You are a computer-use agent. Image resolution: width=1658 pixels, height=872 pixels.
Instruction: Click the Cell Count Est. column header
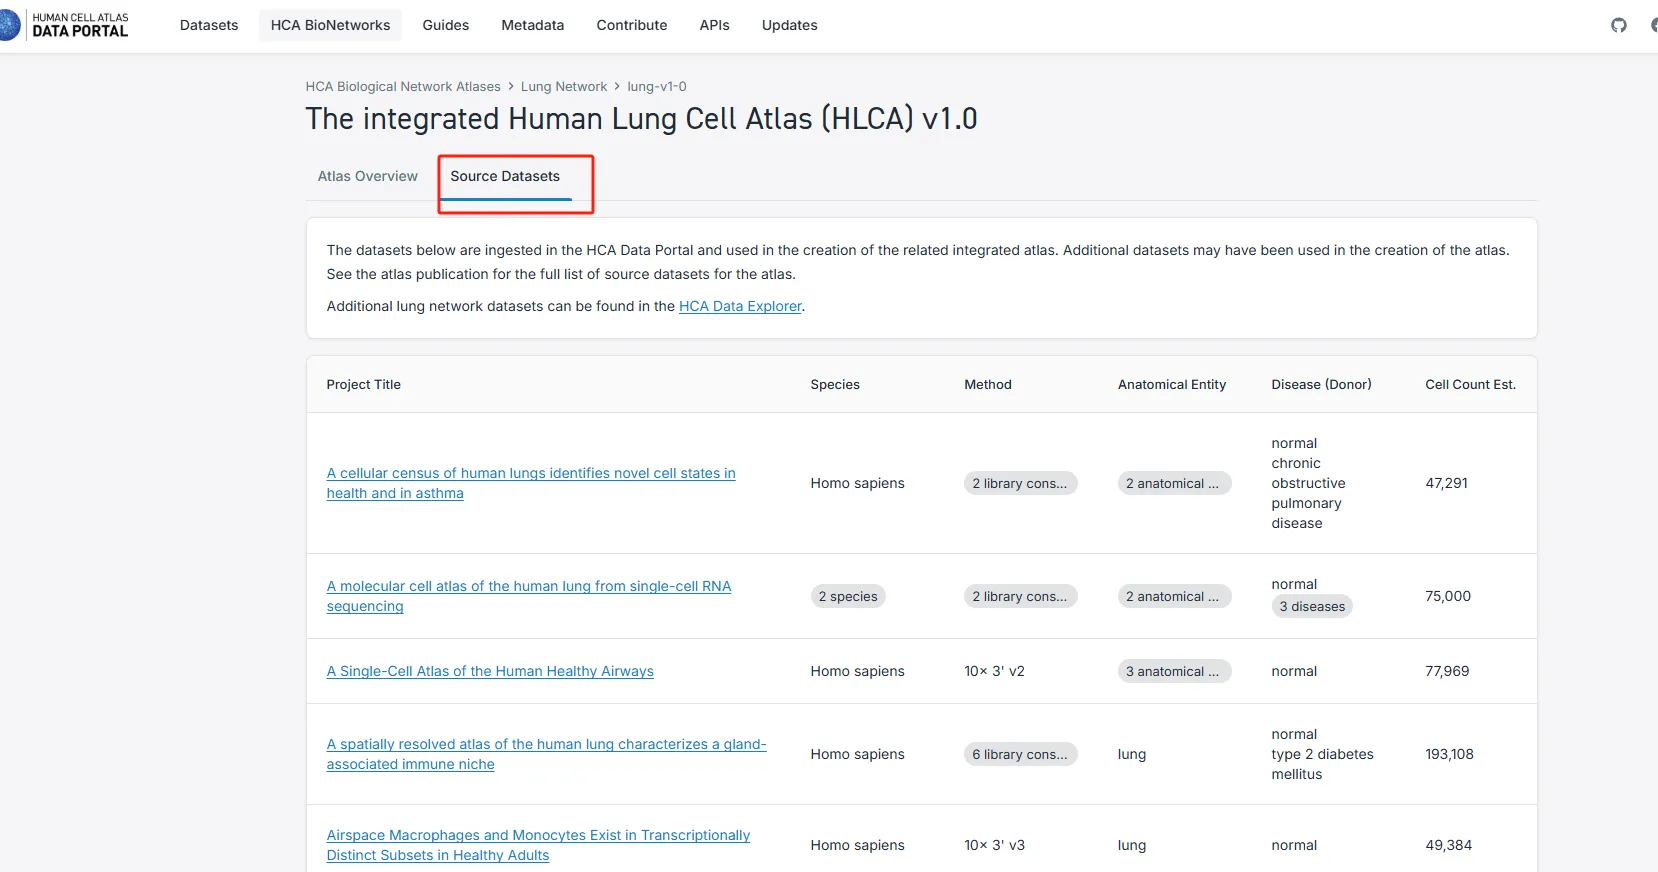1470,384
